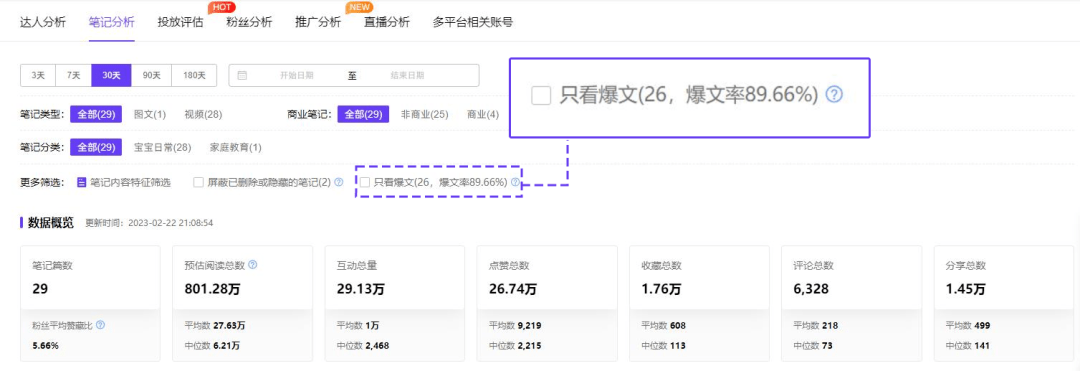Filter note type by 图文(1)
Screen dimensions: 1080x371
[150, 114]
